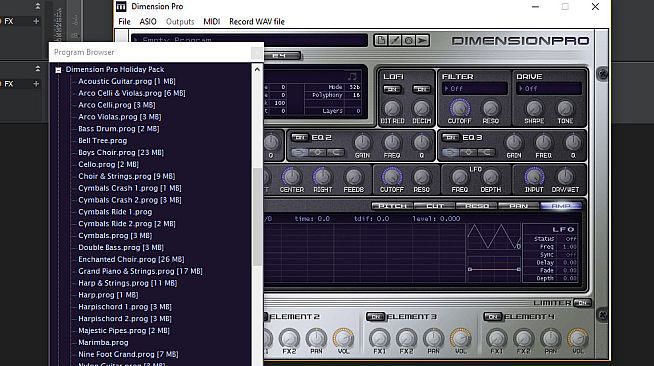Click plus icon on lower FX track
The width and height of the screenshot is (654, 366).
(x=36, y=83)
